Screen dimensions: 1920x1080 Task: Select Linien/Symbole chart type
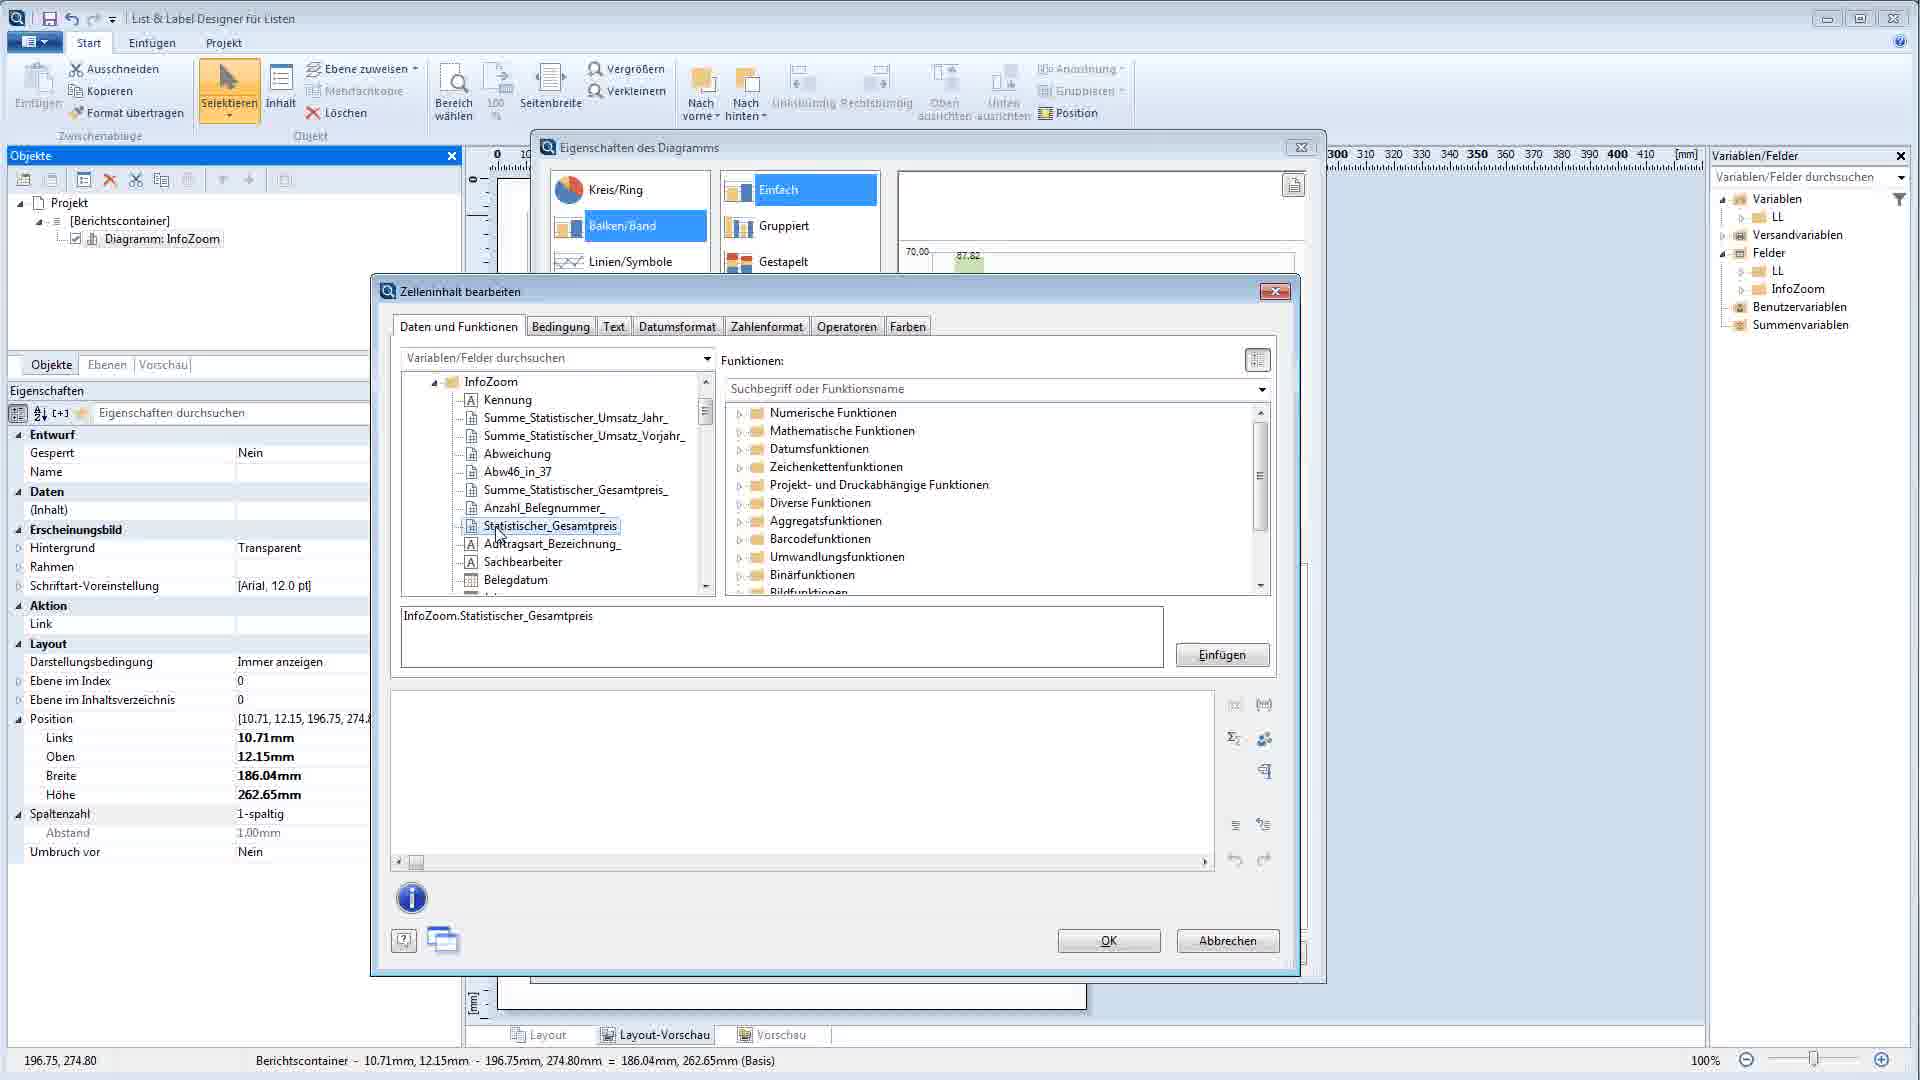pos(630,262)
